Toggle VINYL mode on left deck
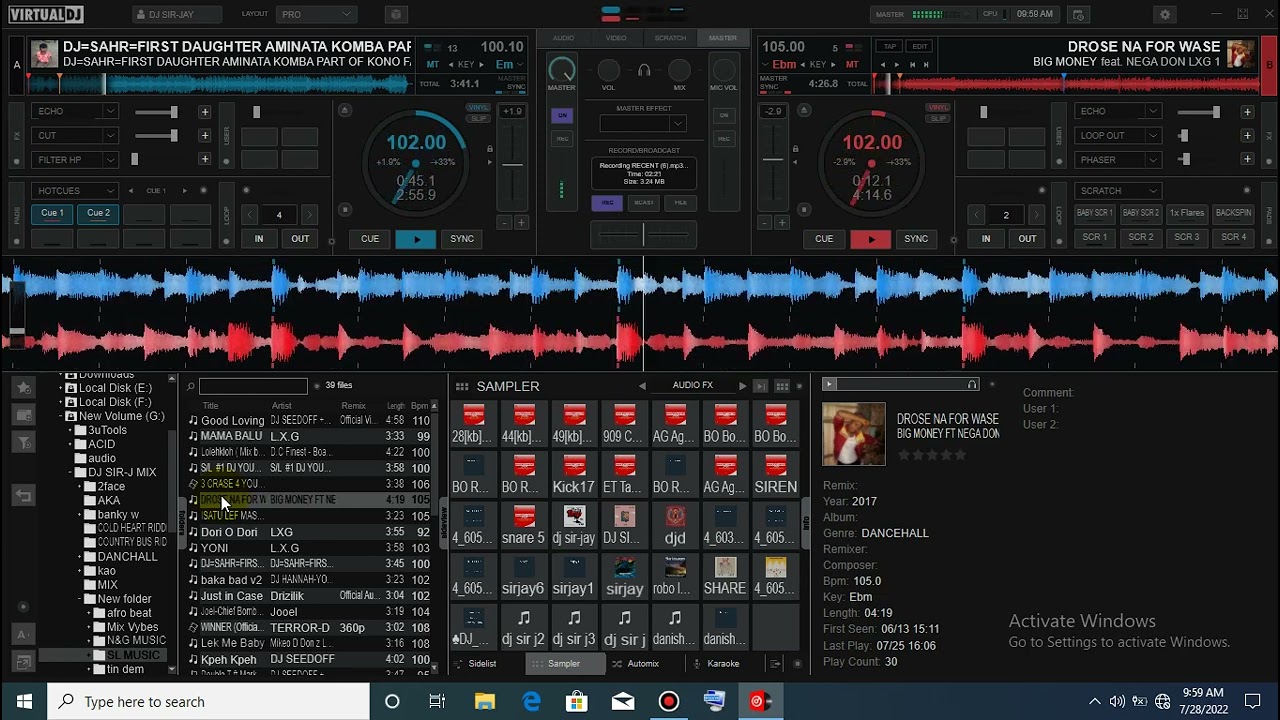This screenshot has width=1280, height=720. pyautogui.click(x=477, y=107)
